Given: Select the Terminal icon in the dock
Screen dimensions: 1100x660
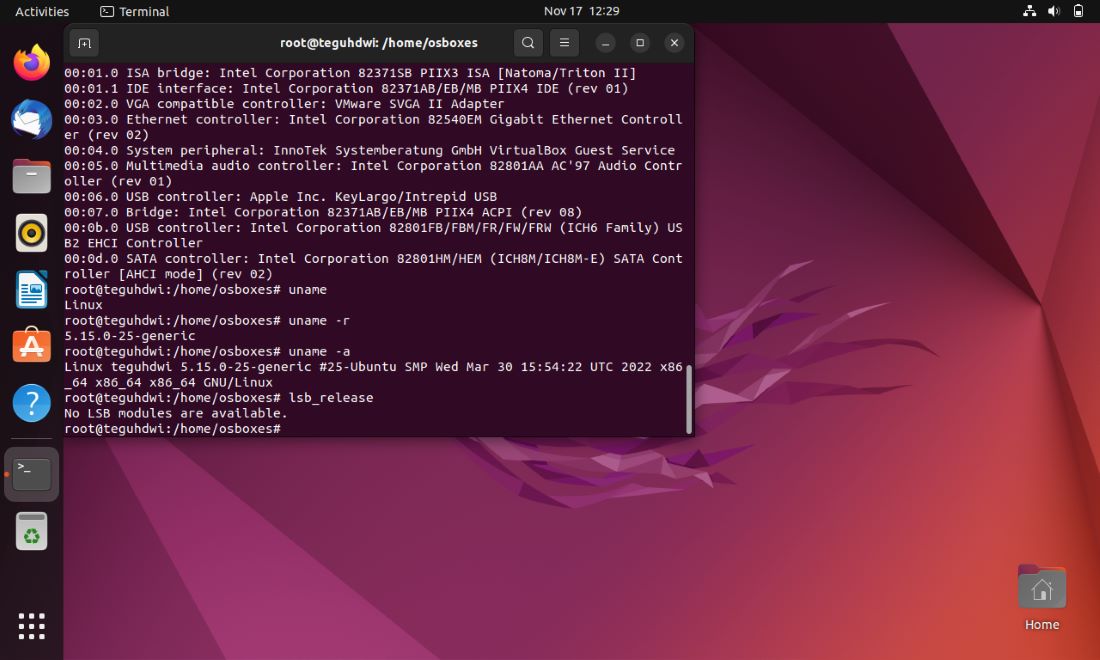Looking at the screenshot, I should [32, 474].
